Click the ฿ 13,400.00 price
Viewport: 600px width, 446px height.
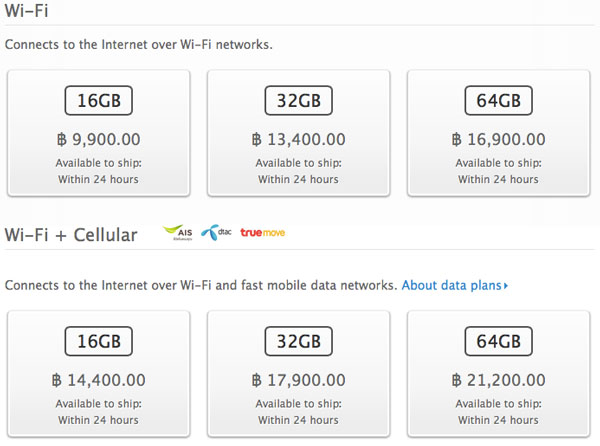coord(299,140)
